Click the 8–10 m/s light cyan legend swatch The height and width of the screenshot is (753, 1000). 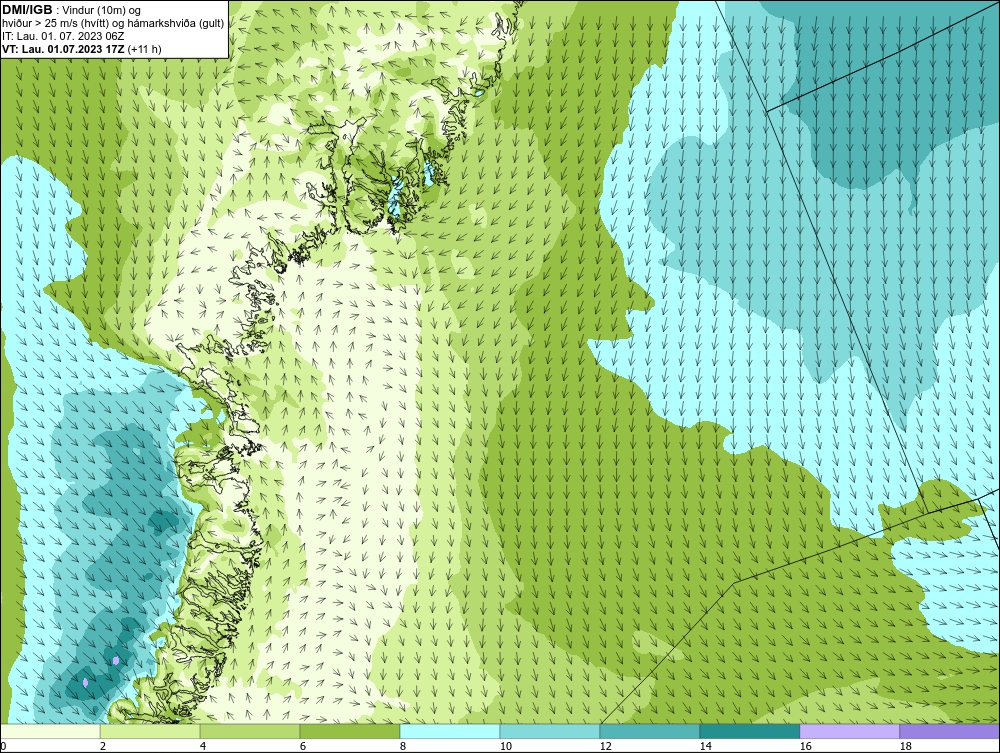tap(450, 731)
